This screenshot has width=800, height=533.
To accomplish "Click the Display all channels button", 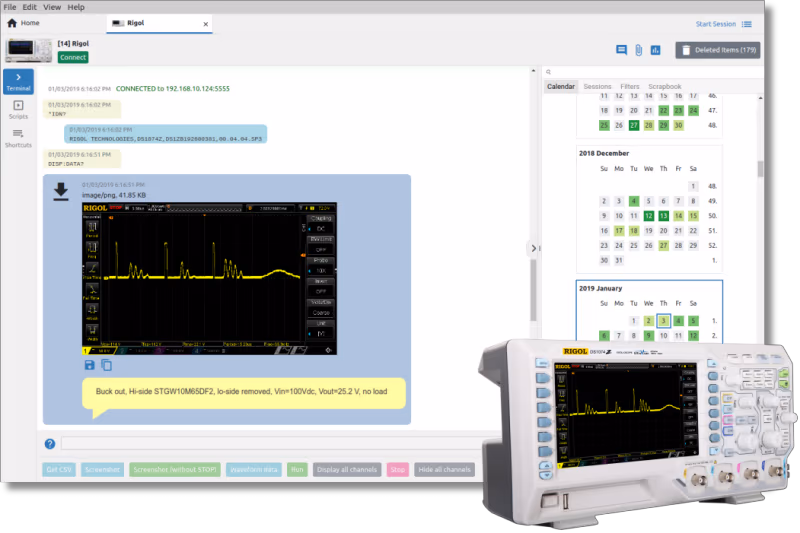I will point(347,470).
